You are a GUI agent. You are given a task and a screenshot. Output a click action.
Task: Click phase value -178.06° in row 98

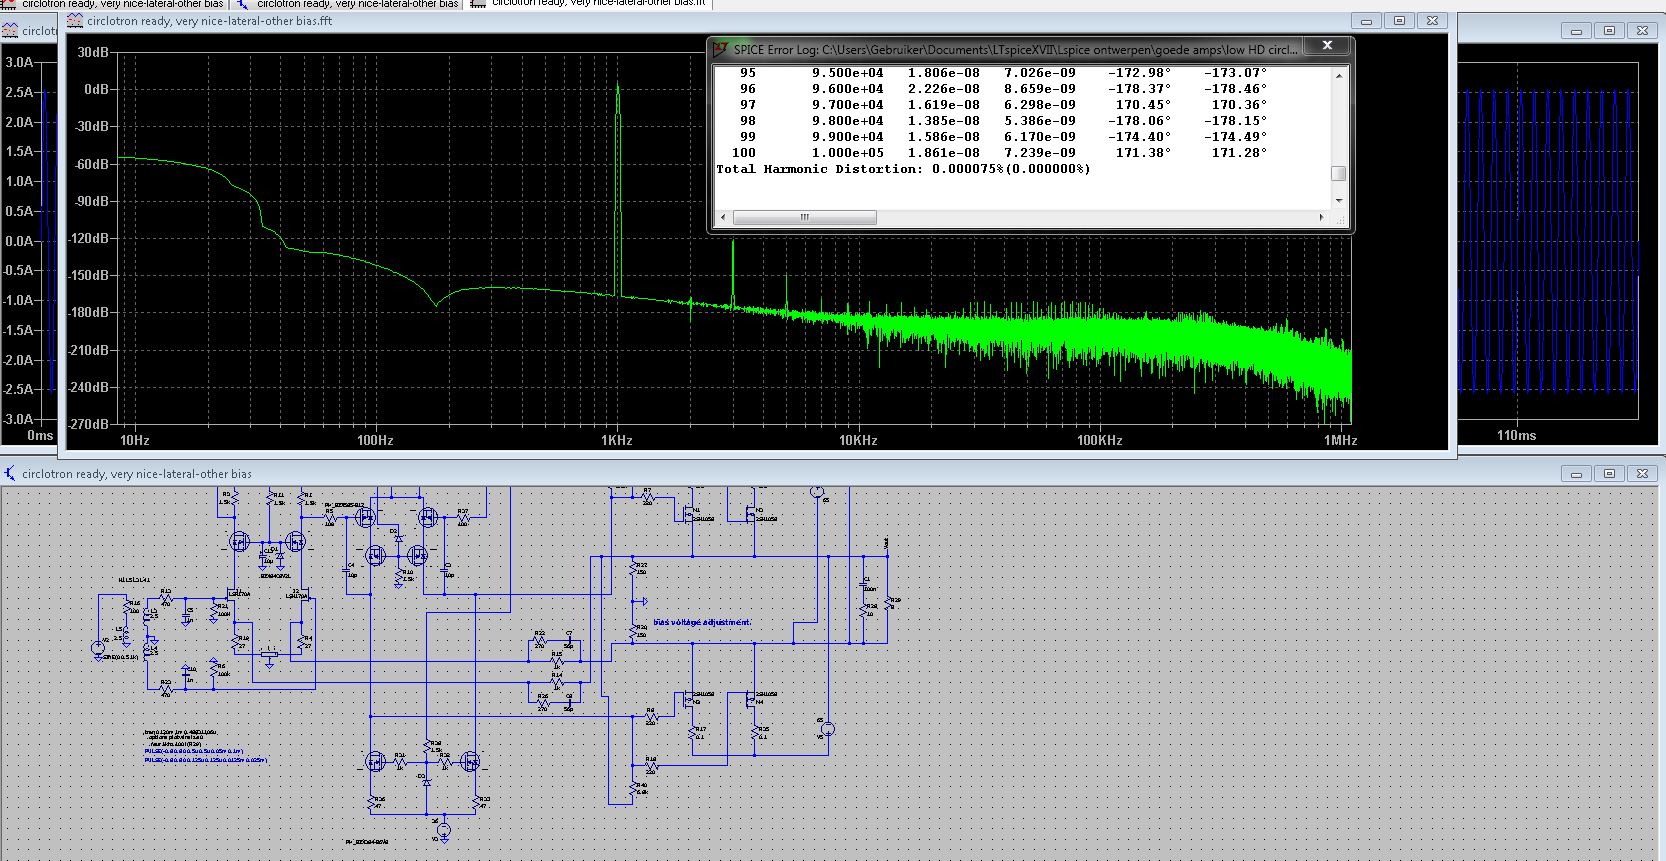click(1139, 121)
